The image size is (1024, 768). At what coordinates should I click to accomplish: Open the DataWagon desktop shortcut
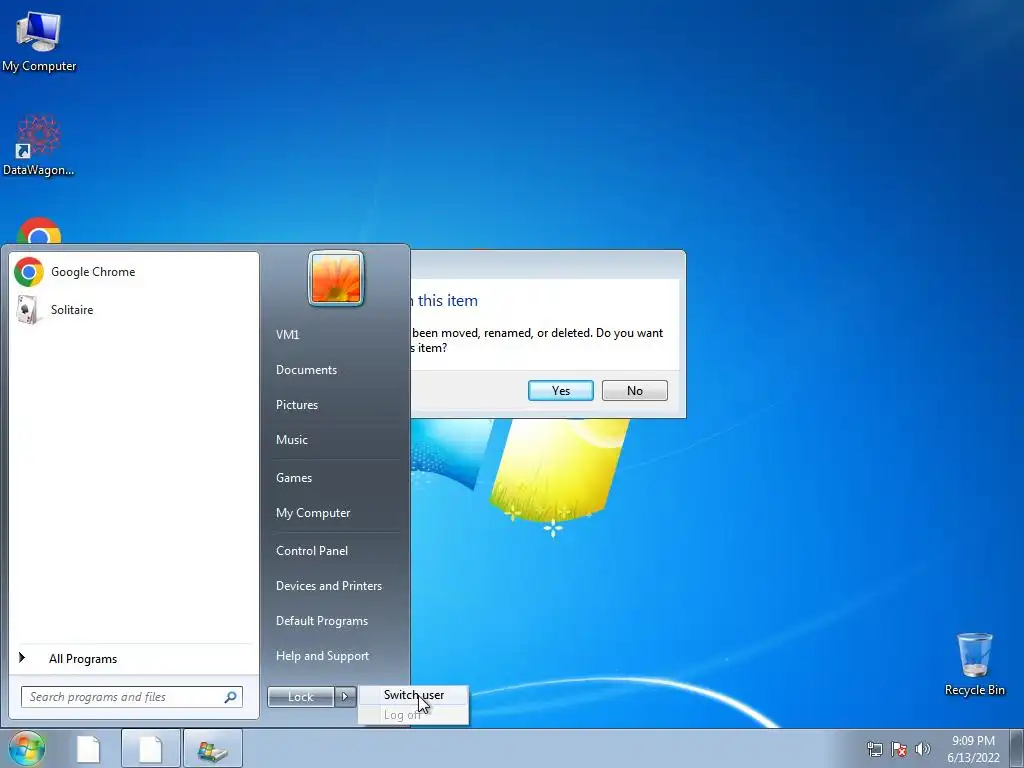[39, 146]
